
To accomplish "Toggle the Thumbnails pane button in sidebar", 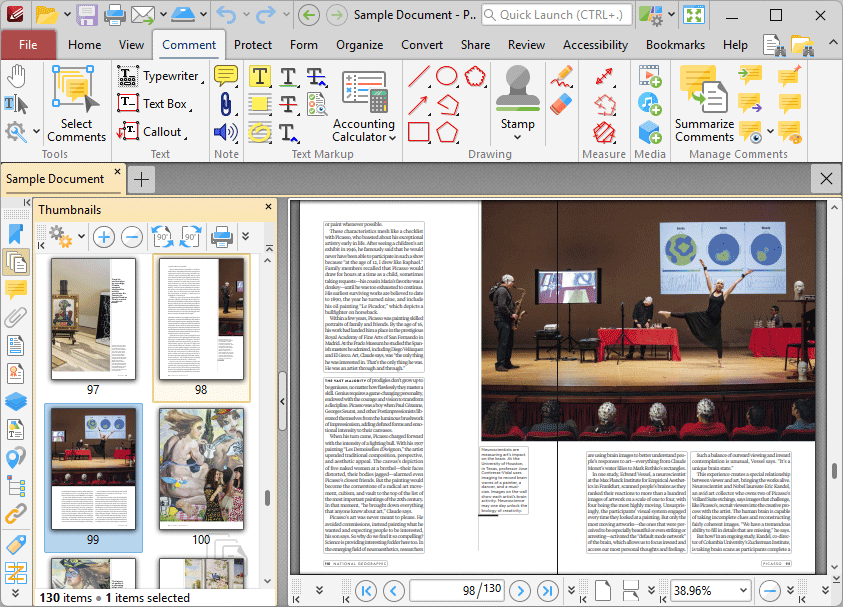I will pos(15,262).
